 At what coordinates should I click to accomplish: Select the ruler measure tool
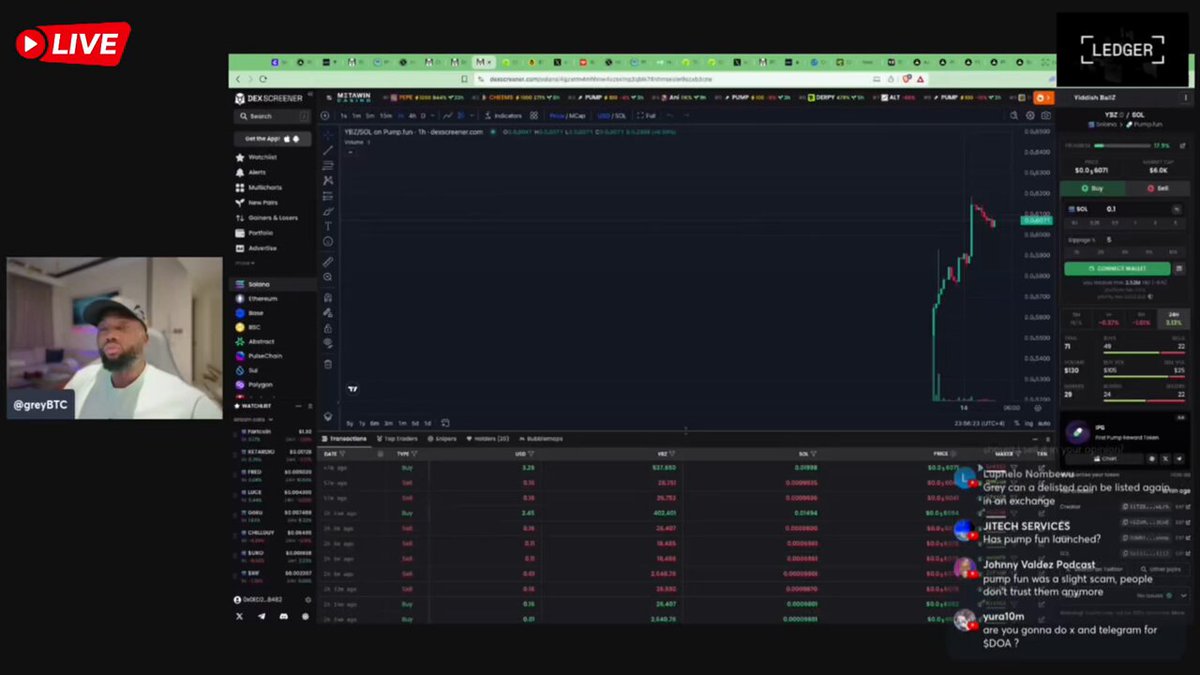(328, 262)
